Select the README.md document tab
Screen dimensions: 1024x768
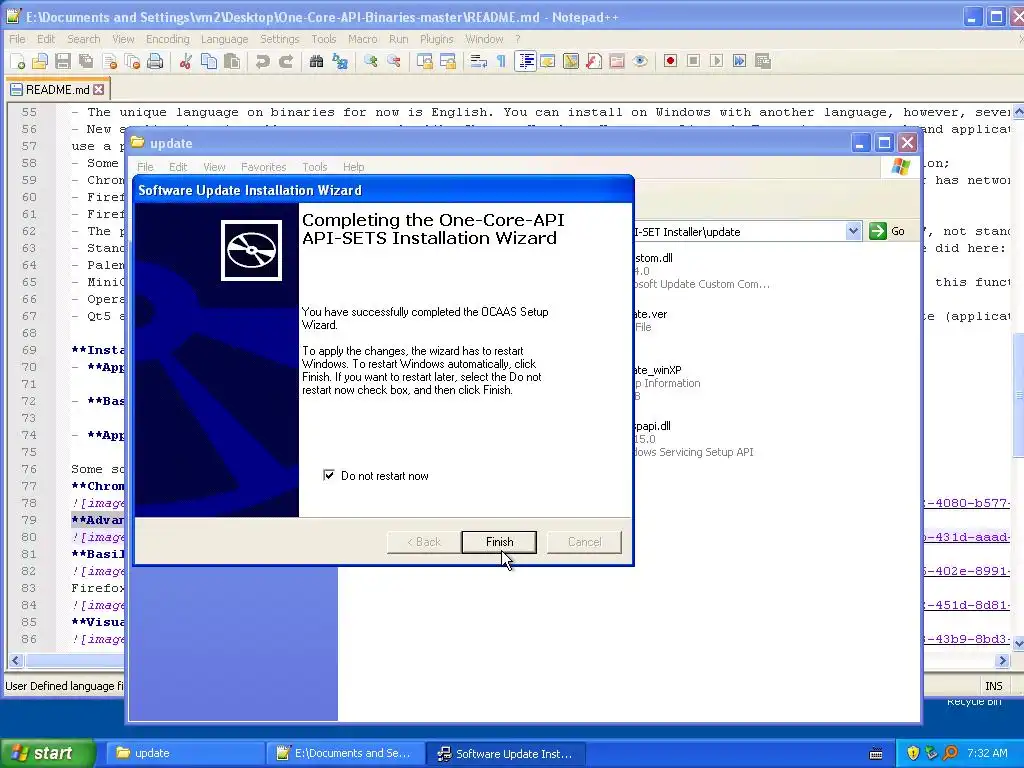[x=57, y=89]
